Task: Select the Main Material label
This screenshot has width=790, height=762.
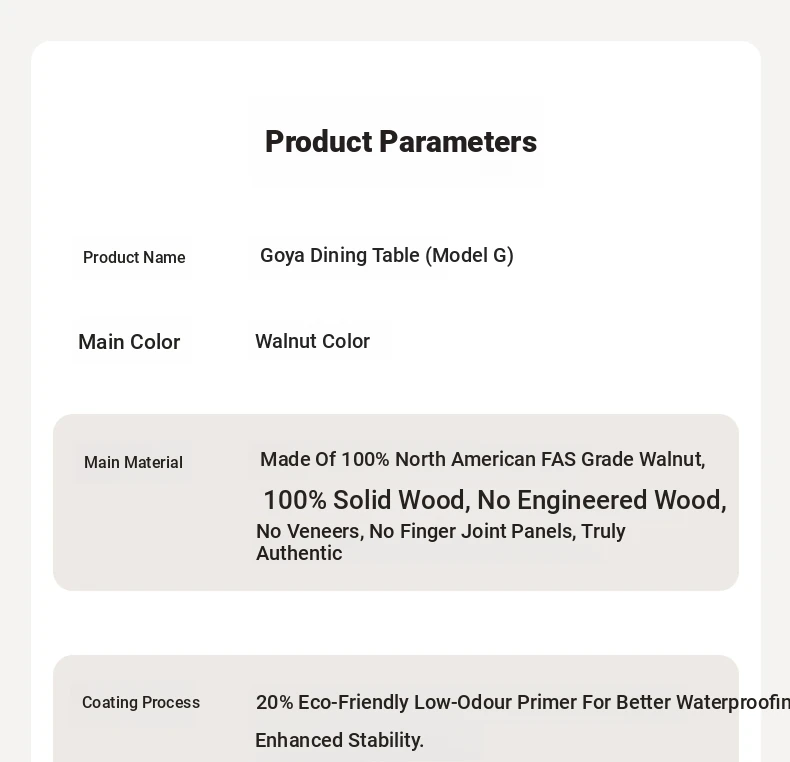Action: (x=133, y=462)
